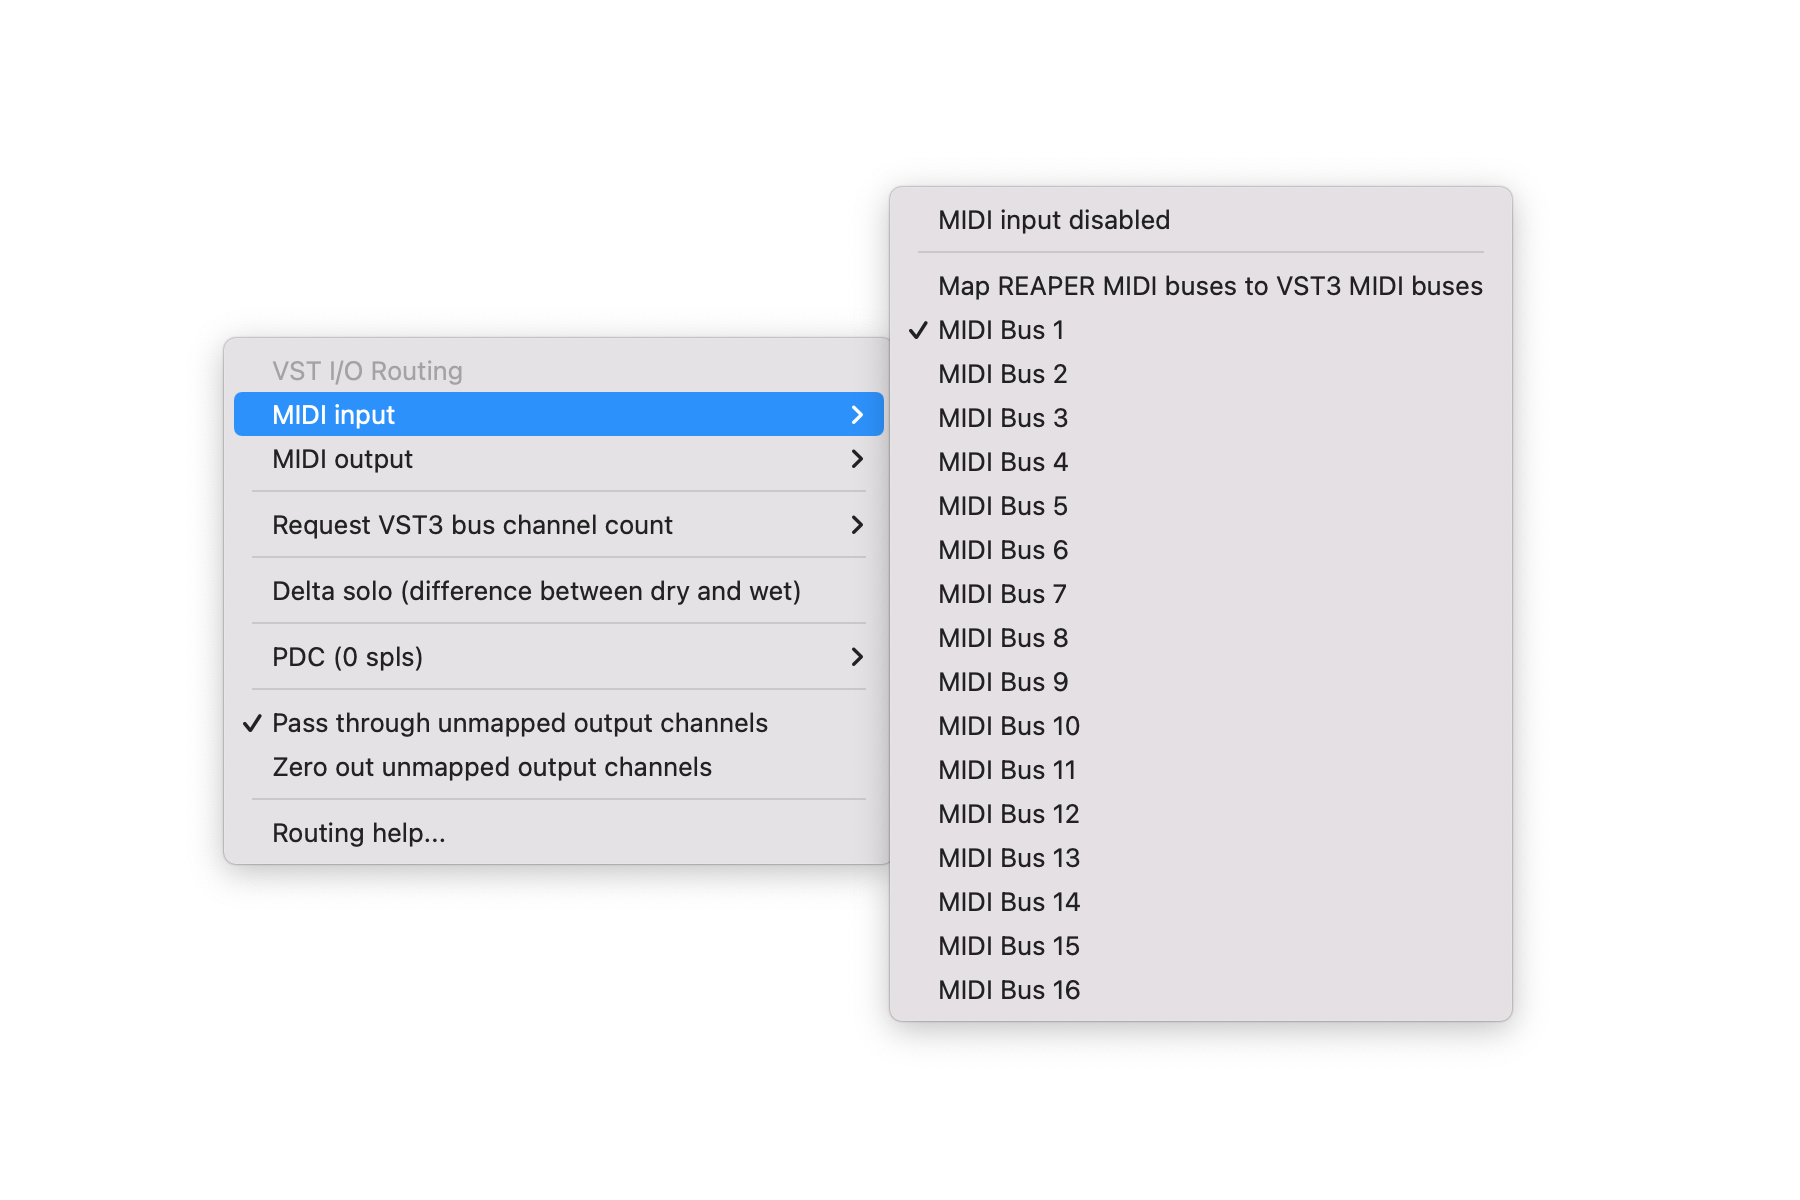The width and height of the screenshot is (1800, 1200).
Task: Pick MIDI Bus 7 from list
Action: 1003,594
